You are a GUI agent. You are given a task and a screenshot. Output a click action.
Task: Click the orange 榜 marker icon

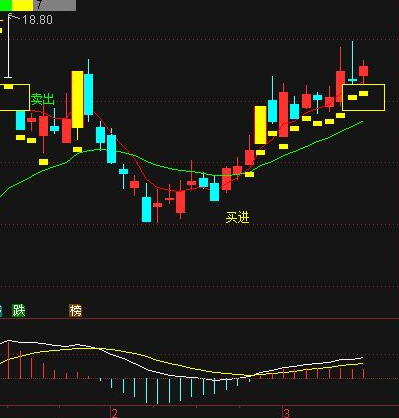coord(76,311)
